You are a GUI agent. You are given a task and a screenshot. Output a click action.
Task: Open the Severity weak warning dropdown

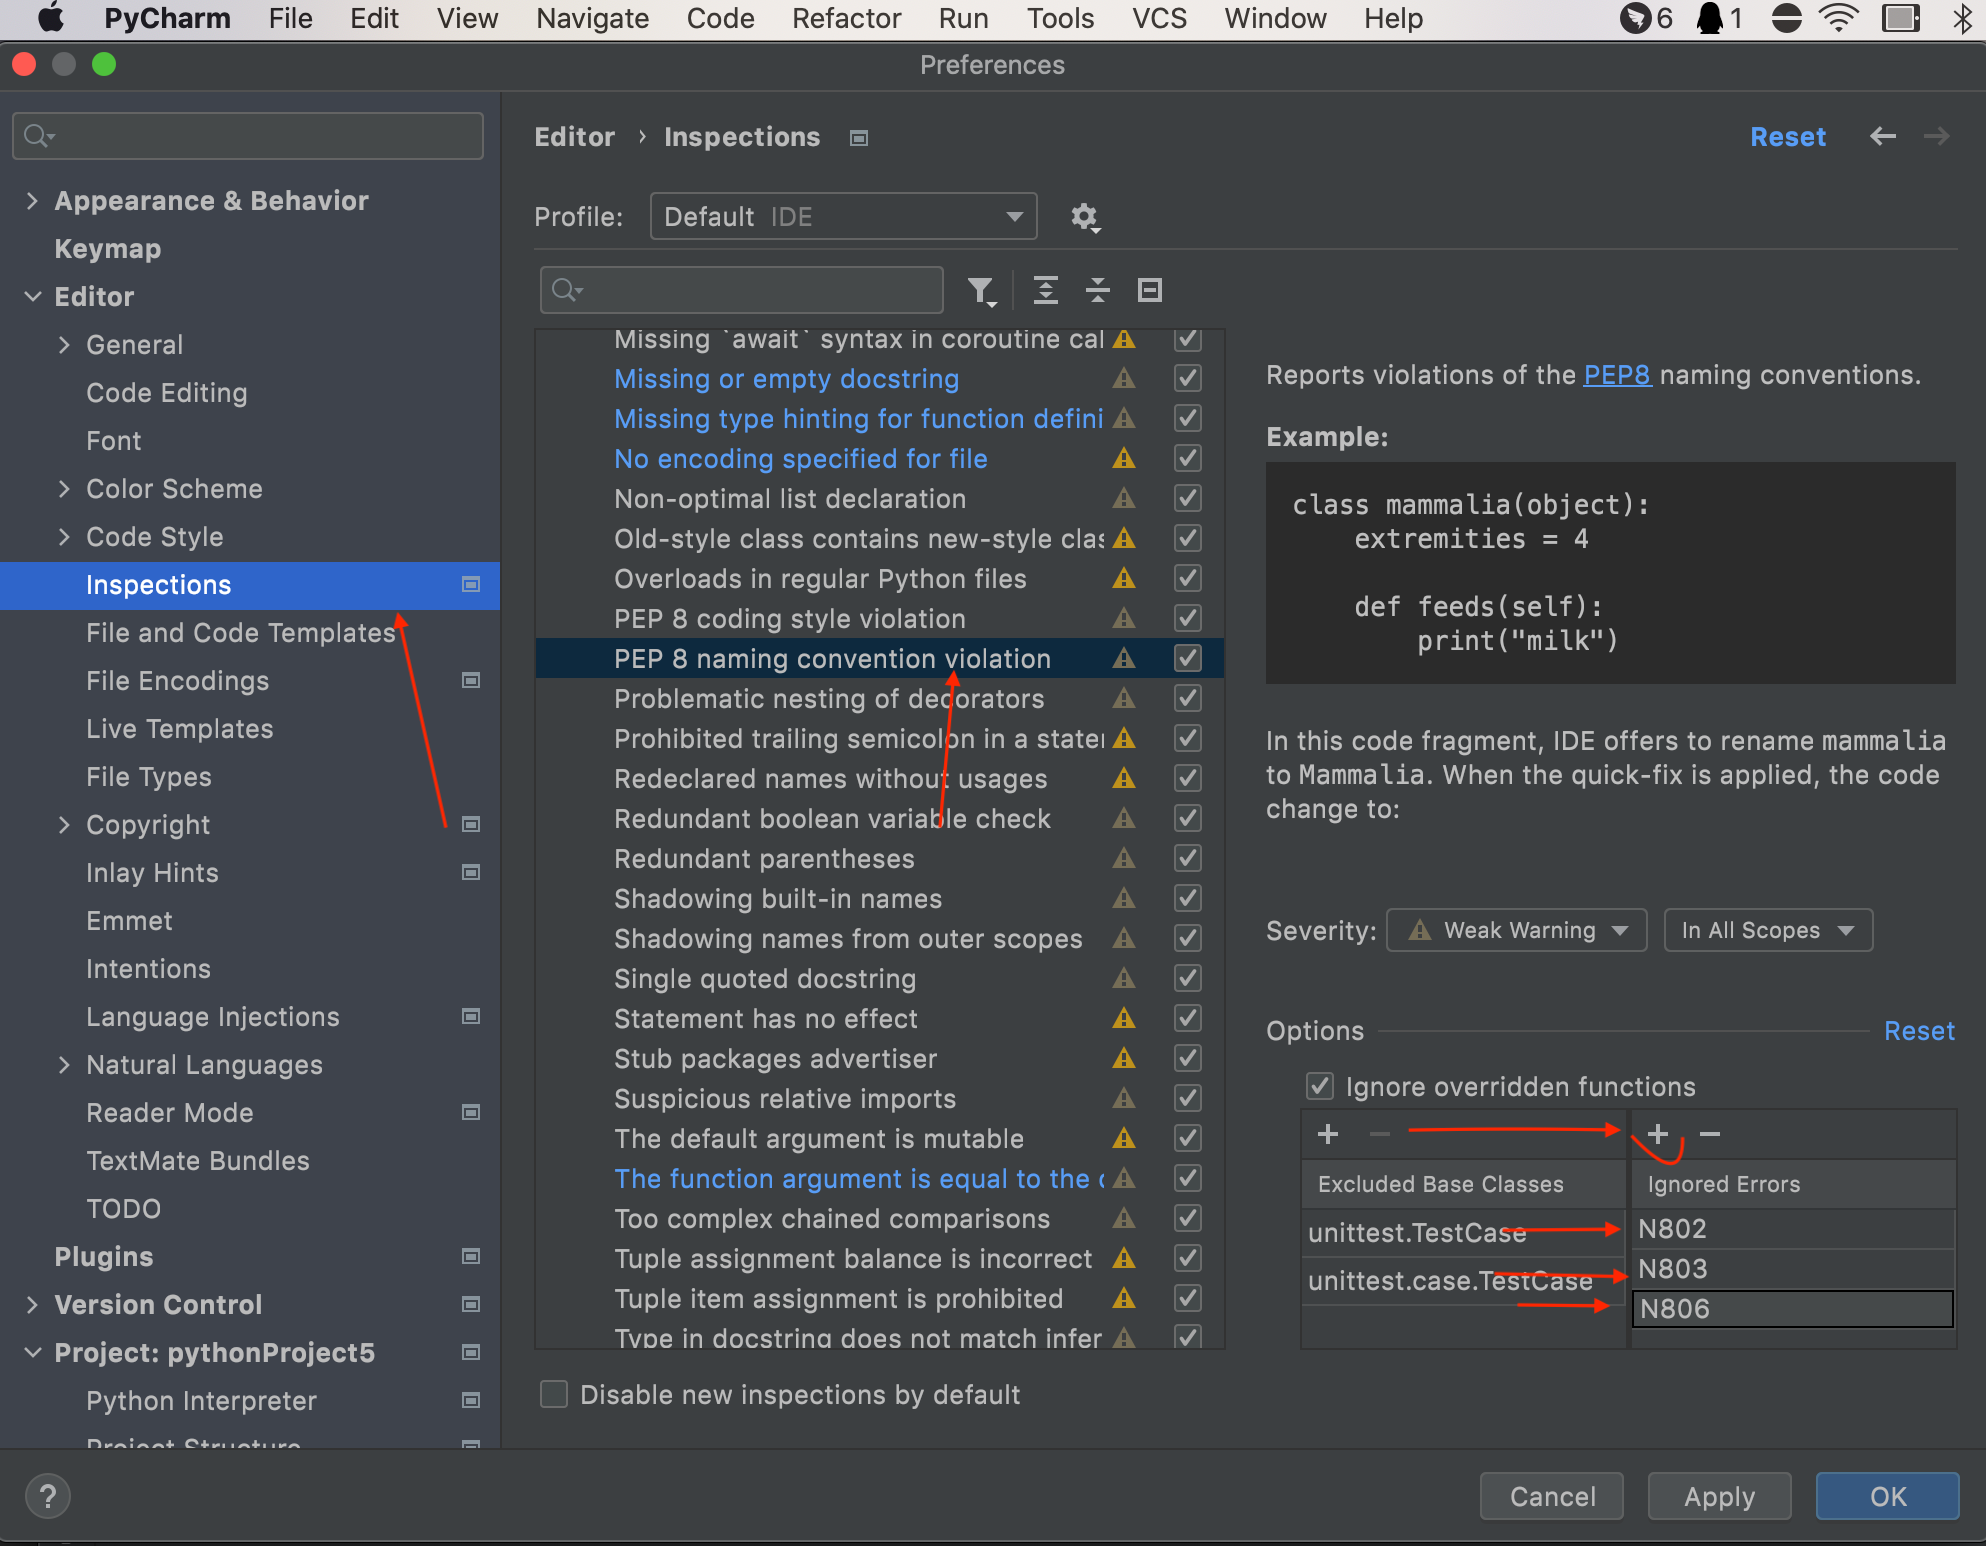[x=1515, y=930]
